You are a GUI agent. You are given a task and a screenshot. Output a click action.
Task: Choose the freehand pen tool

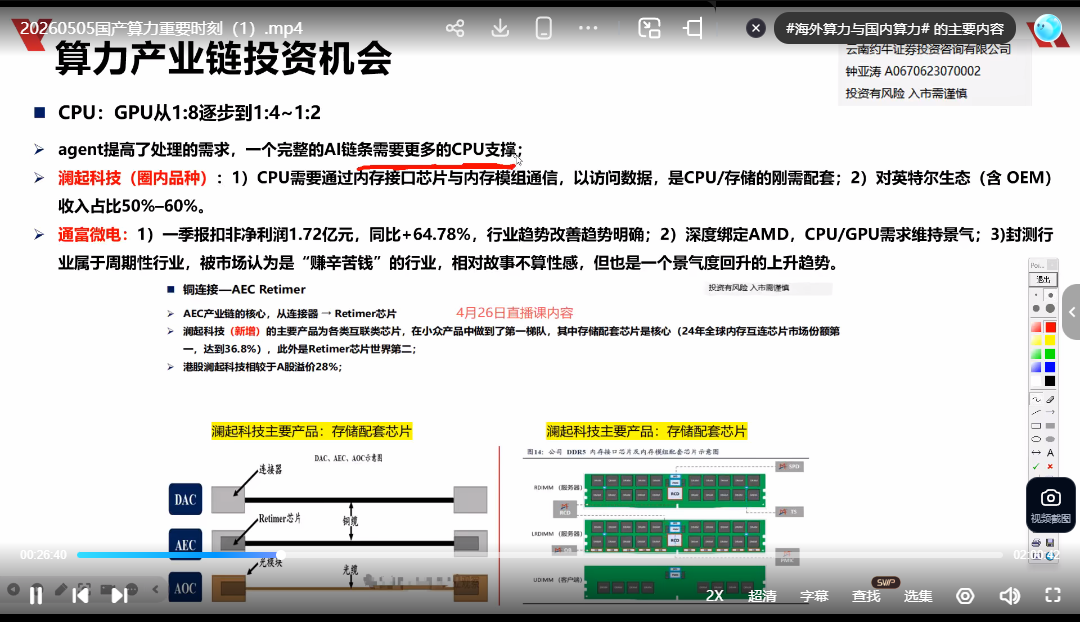1036,400
